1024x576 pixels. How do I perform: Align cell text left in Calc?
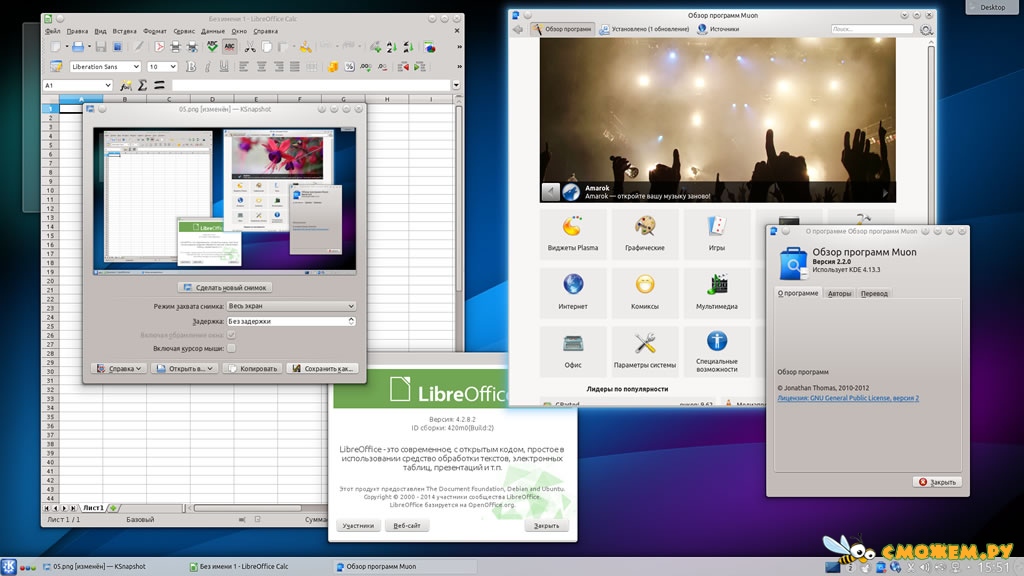[244, 67]
